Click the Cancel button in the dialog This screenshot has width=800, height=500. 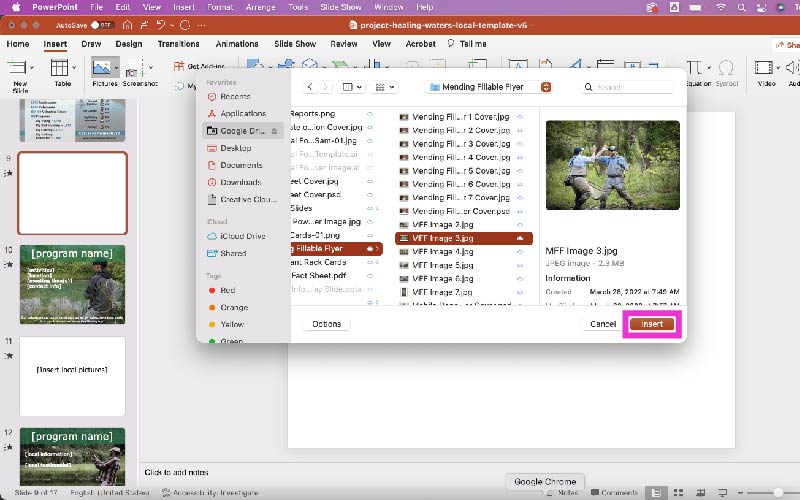[603, 324]
